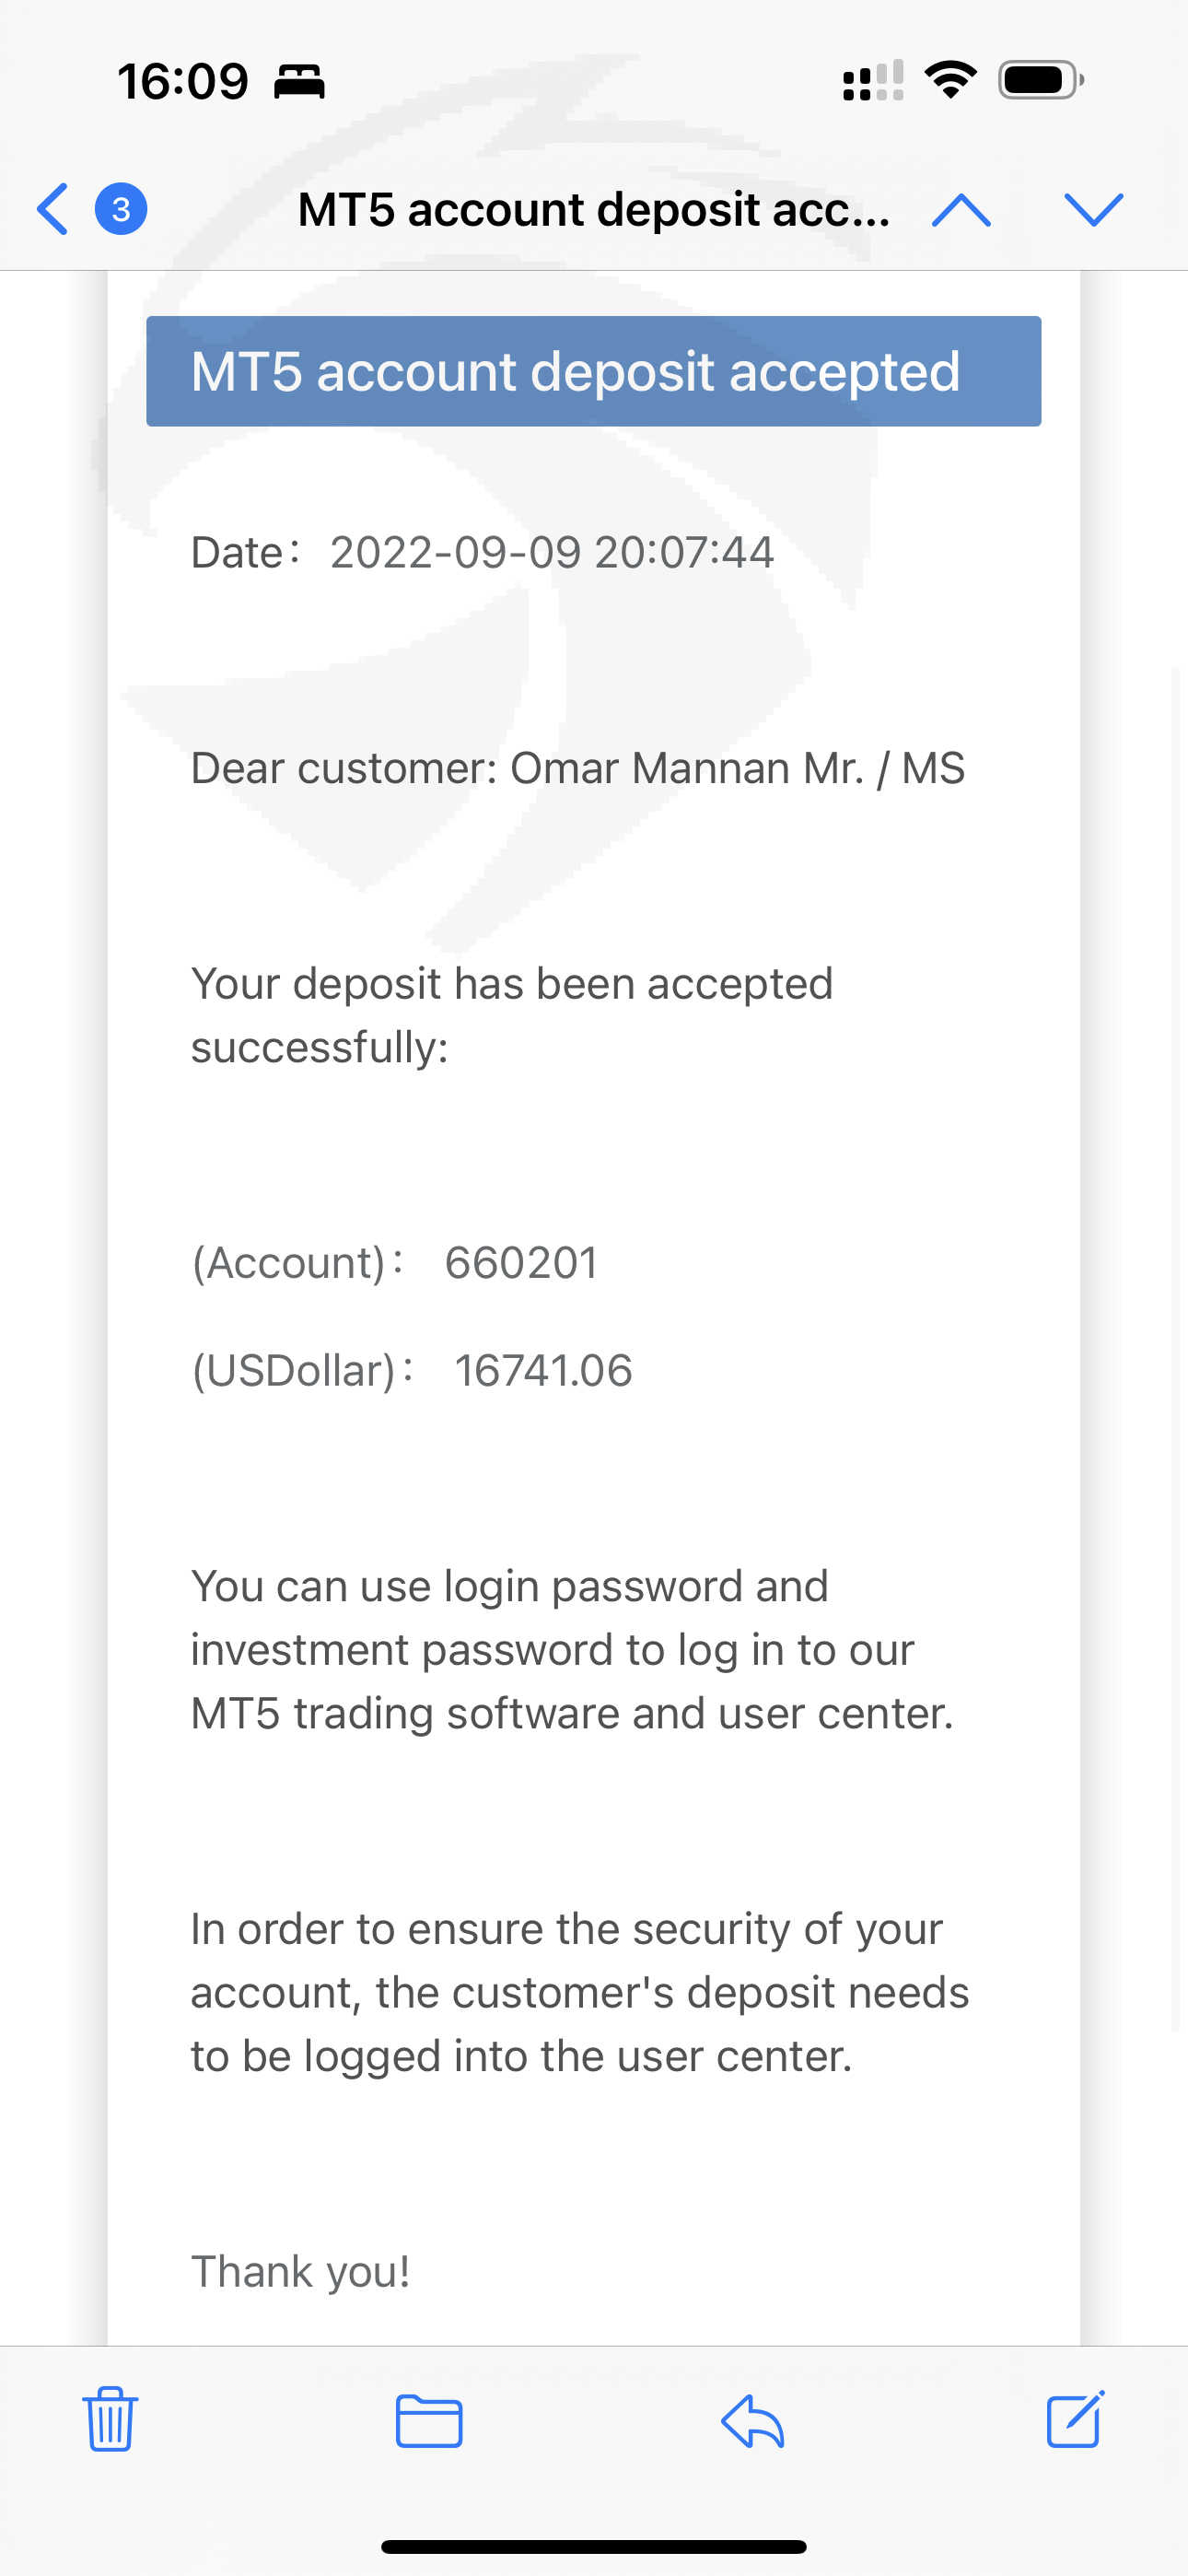Viewport: 1188px width, 2576px height.
Task: Go to next message with down arrow
Action: click(x=1093, y=210)
